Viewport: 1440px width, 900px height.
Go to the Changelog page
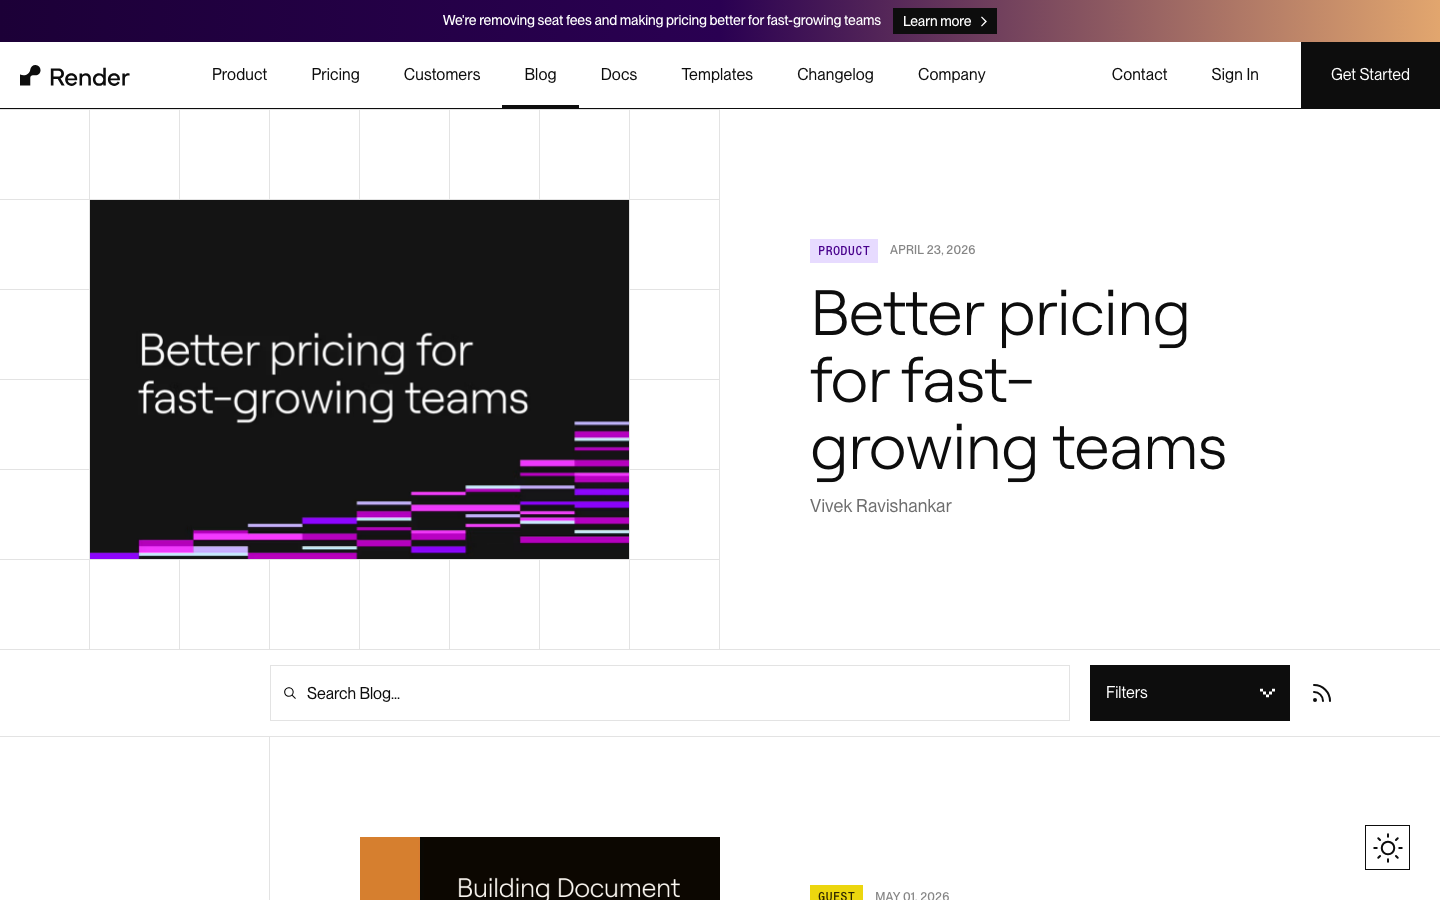point(835,75)
